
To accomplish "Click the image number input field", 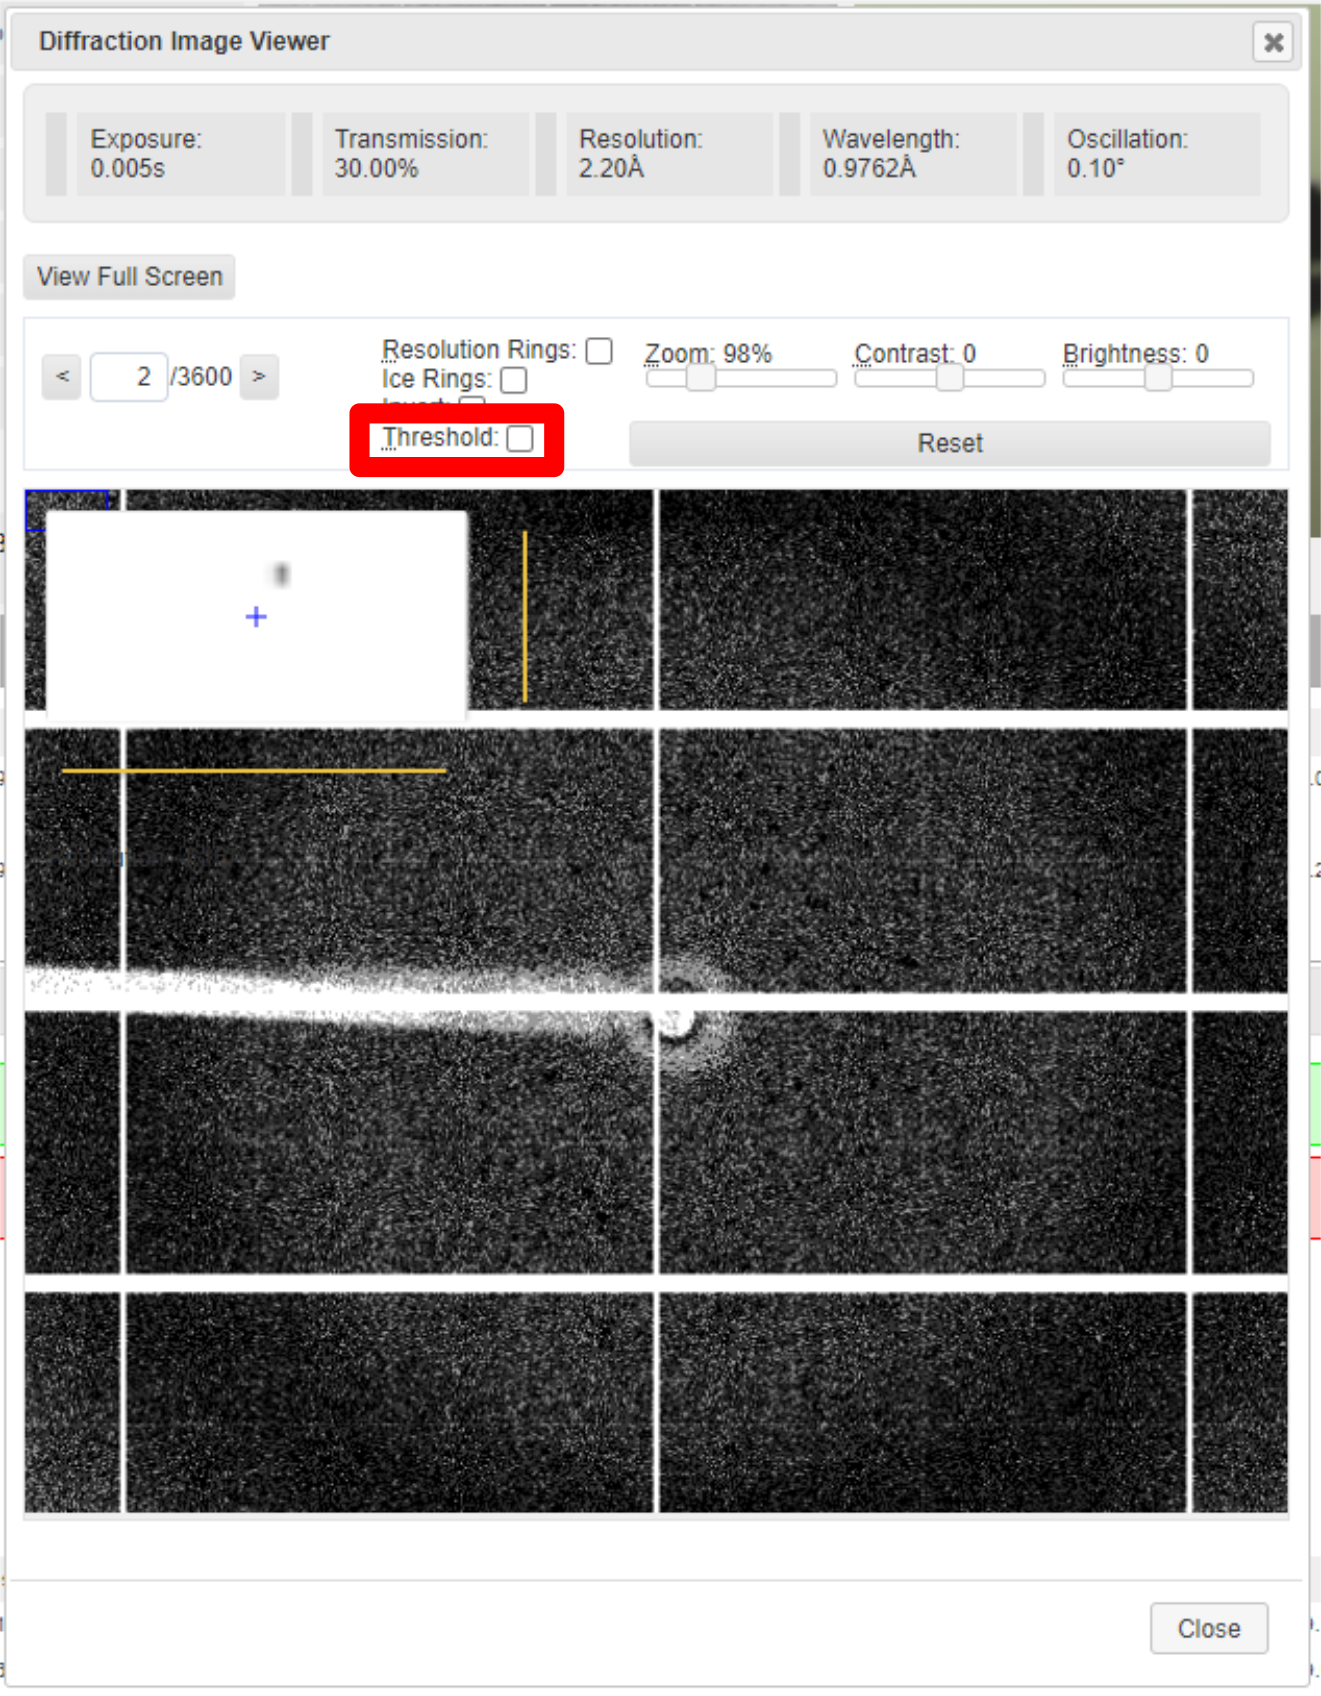I will [128, 377].
